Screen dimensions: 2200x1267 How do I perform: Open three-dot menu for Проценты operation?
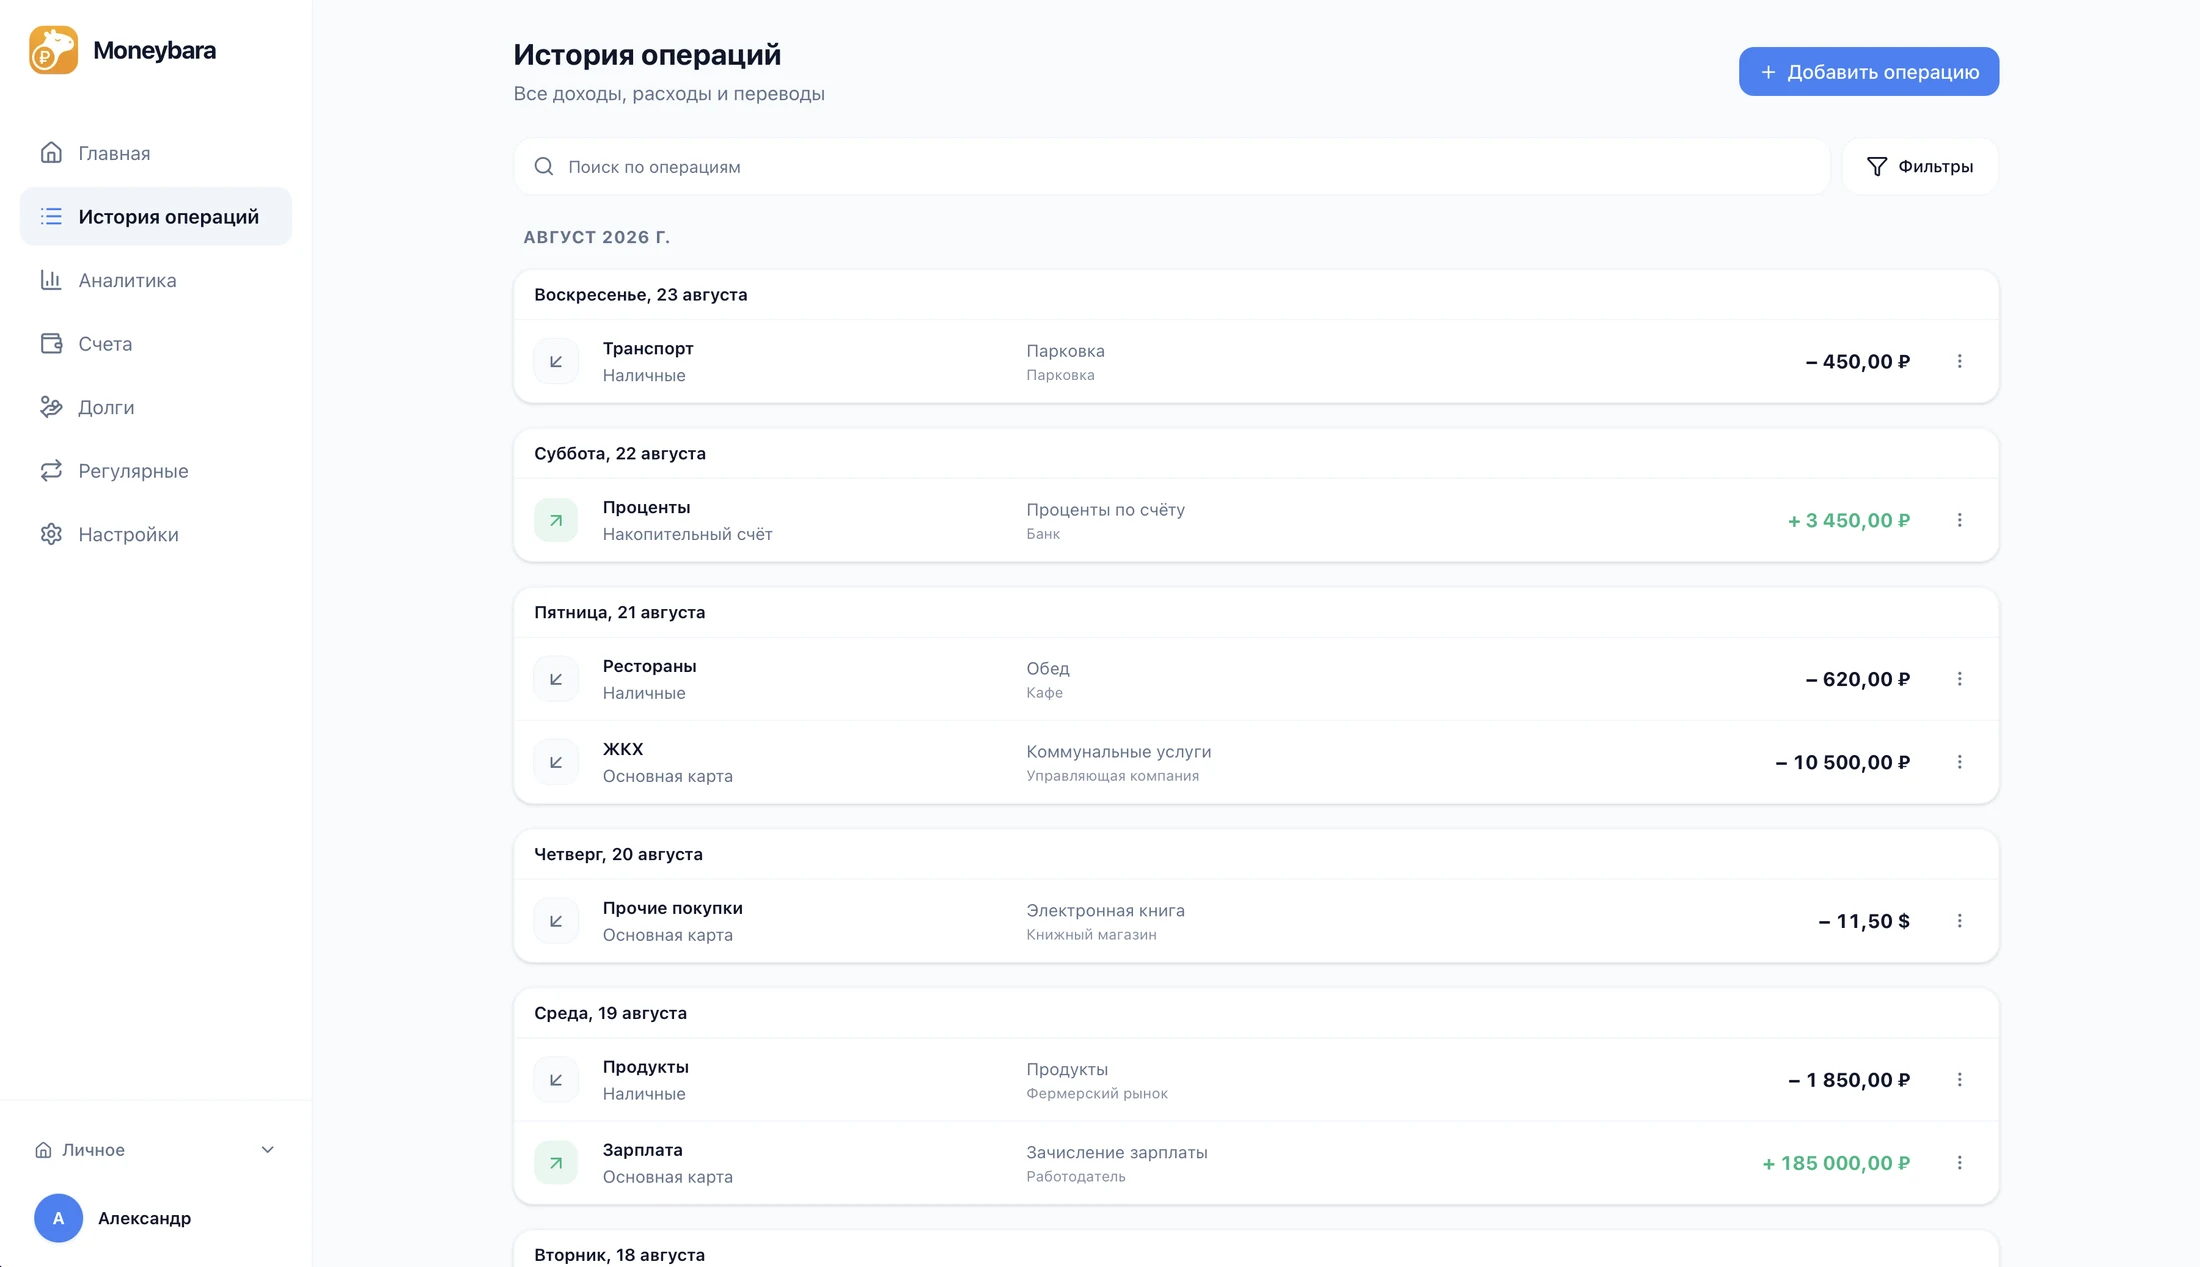(1959, 520)
